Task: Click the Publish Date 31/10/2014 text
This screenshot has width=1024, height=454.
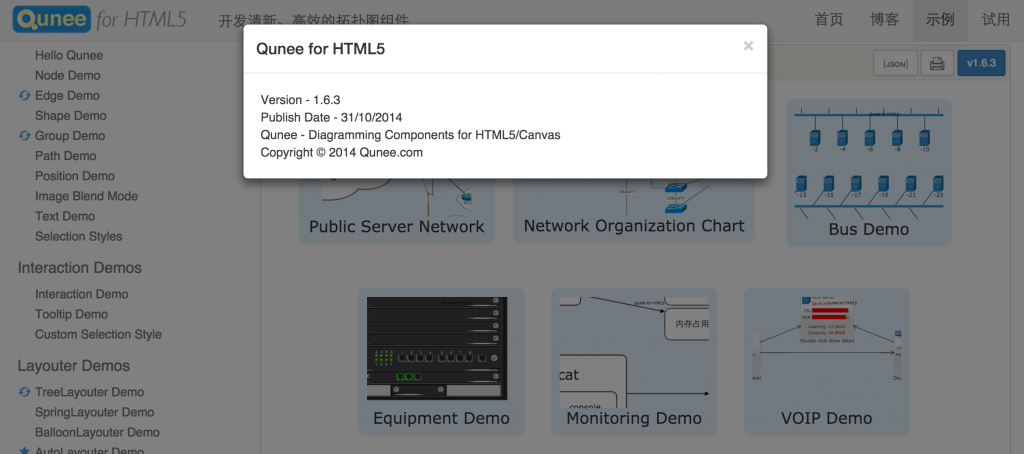Action: [x=331, y=118]
